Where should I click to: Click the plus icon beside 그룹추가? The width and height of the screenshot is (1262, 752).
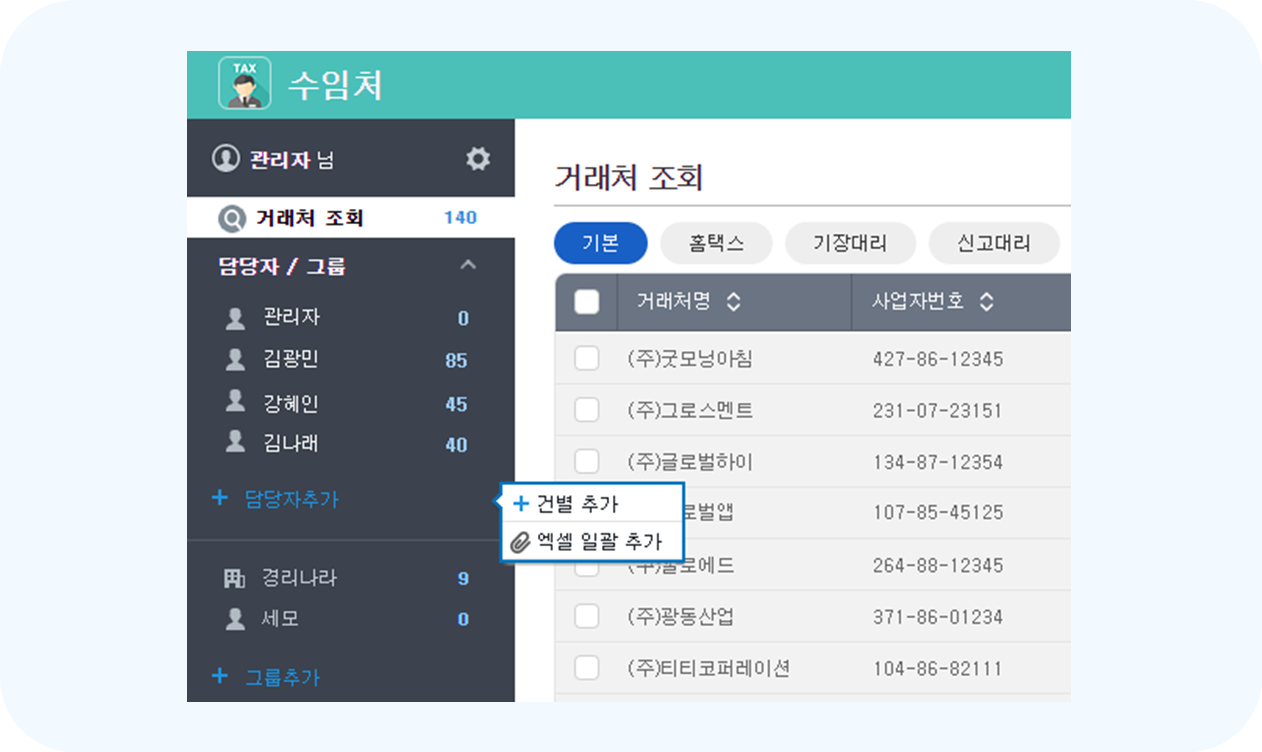pos(220,676)
